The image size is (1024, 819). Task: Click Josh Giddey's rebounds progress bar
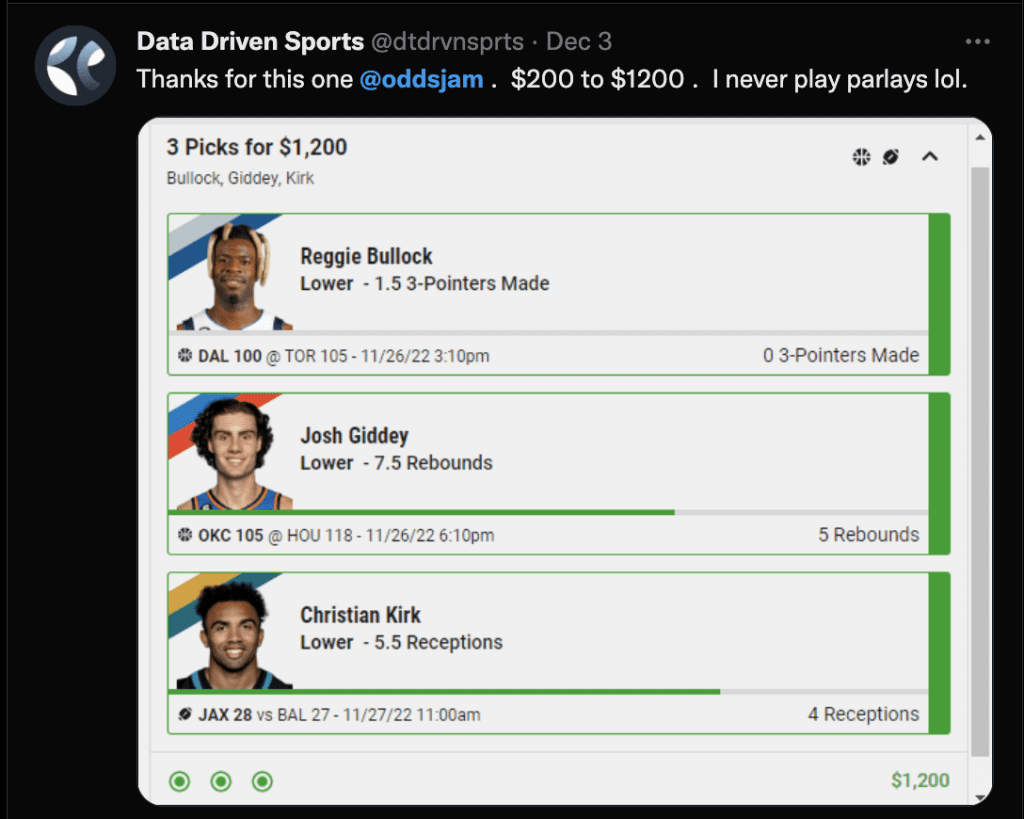coord(548,513)
